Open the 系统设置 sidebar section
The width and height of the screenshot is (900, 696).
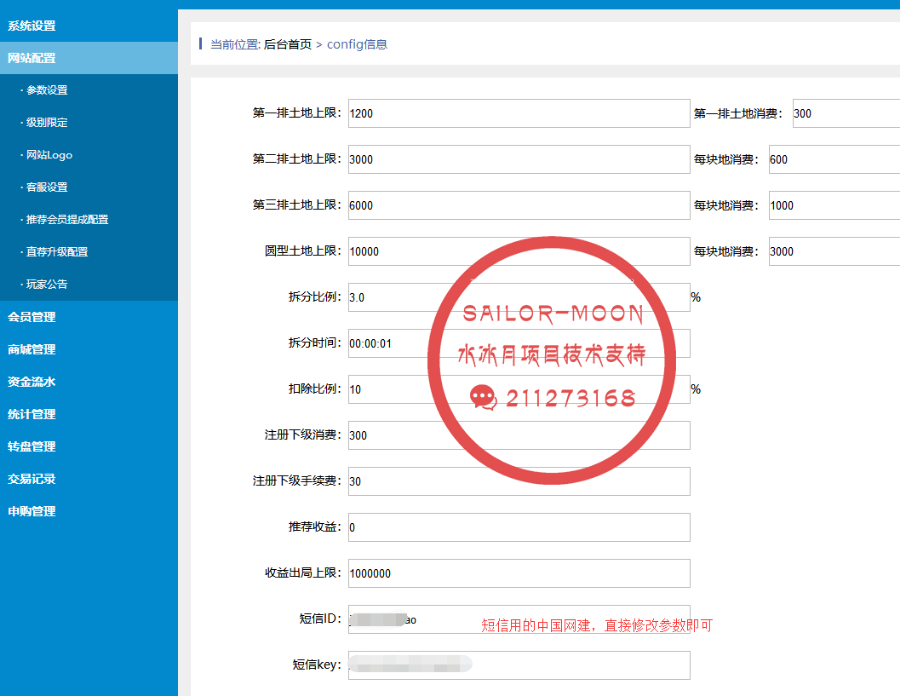pos(32,26)
